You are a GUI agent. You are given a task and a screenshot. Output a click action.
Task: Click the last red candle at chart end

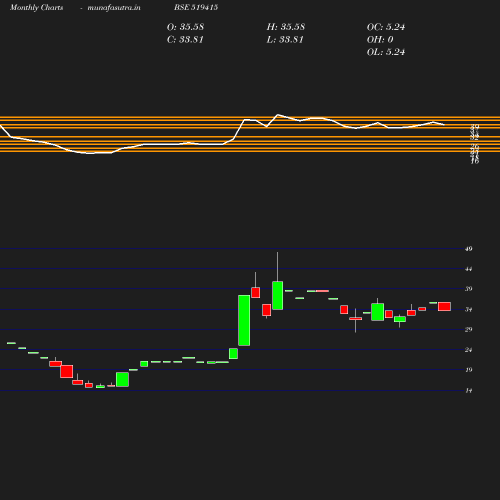coord(444,306)
